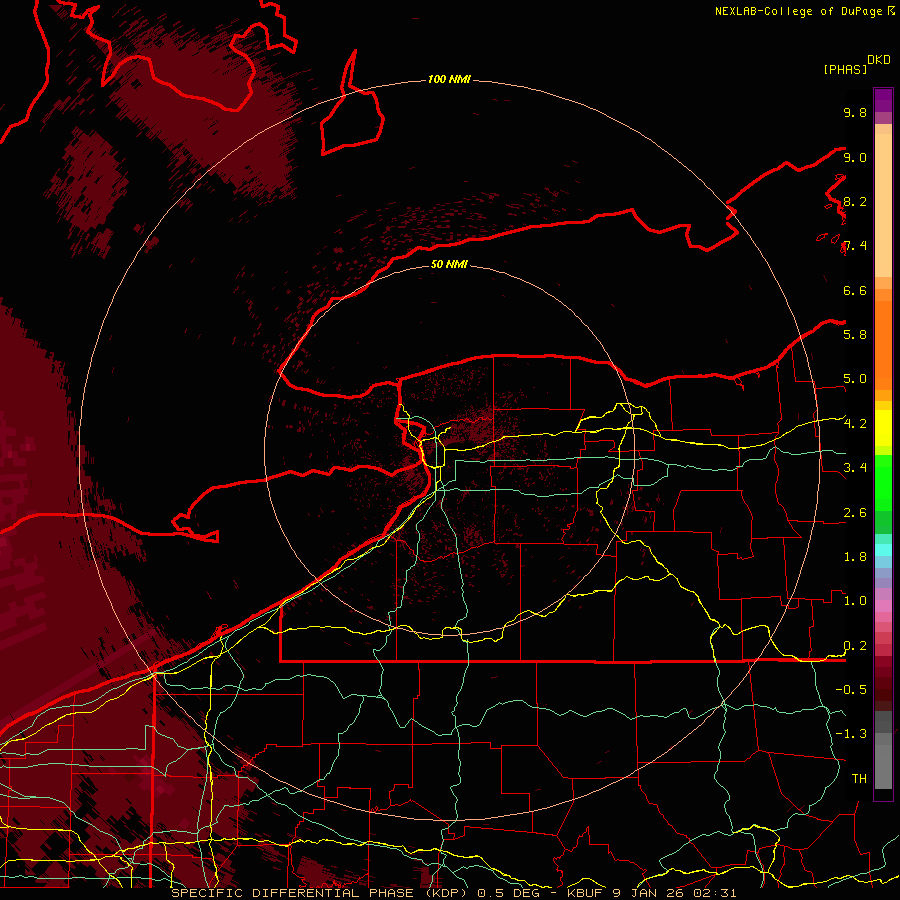Click the 6.6 scale value
The height and width of the screenshot is (900, 900).
(855, 290)
